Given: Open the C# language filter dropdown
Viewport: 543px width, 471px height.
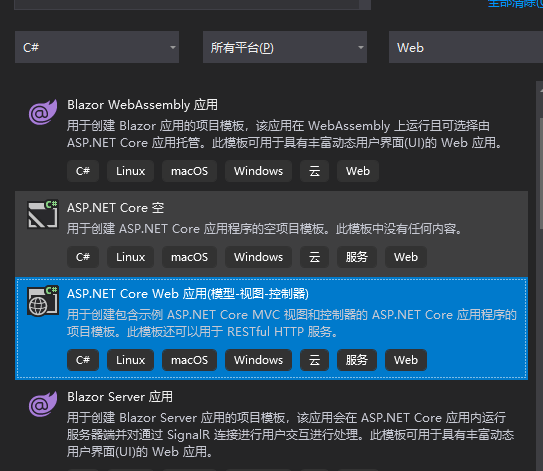Looking at the screenshot, I should pyautogui.click(x=97, y=47).
